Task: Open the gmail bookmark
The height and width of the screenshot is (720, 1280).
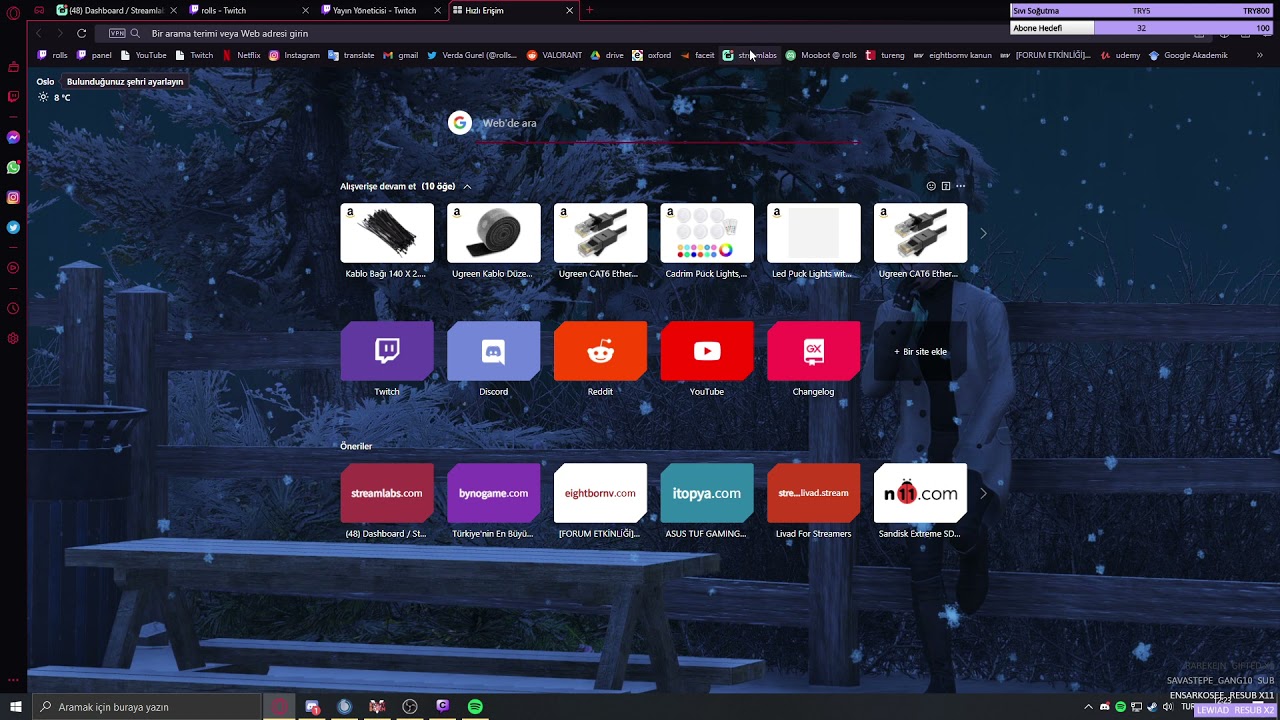Action: (401, 55)
